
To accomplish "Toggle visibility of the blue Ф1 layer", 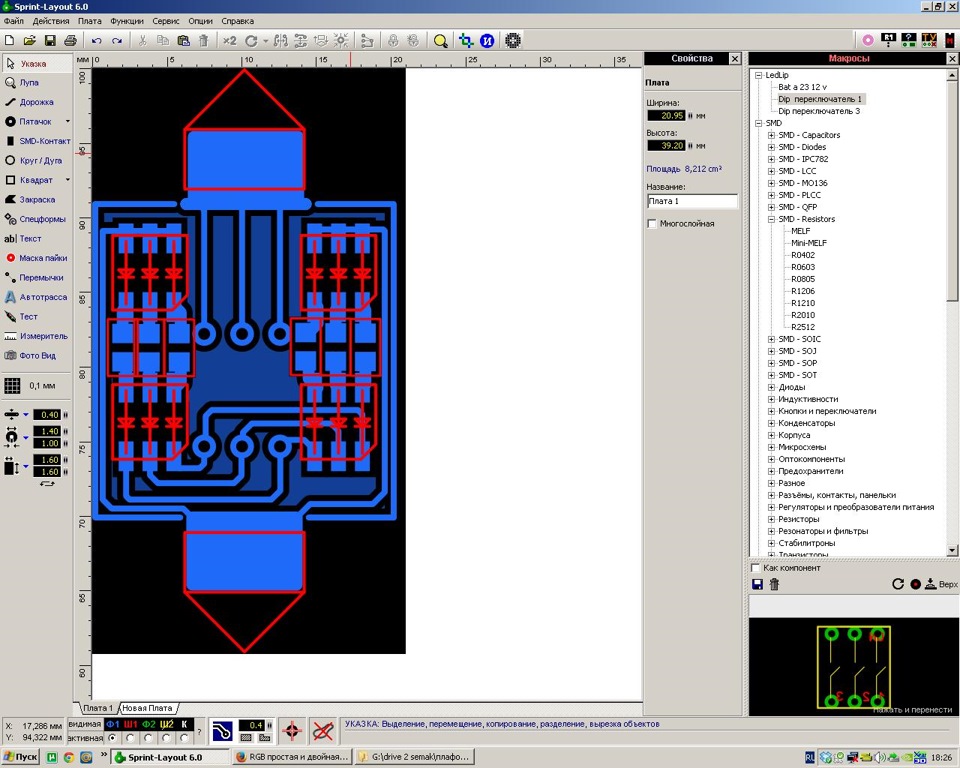I will coord(113,725).
